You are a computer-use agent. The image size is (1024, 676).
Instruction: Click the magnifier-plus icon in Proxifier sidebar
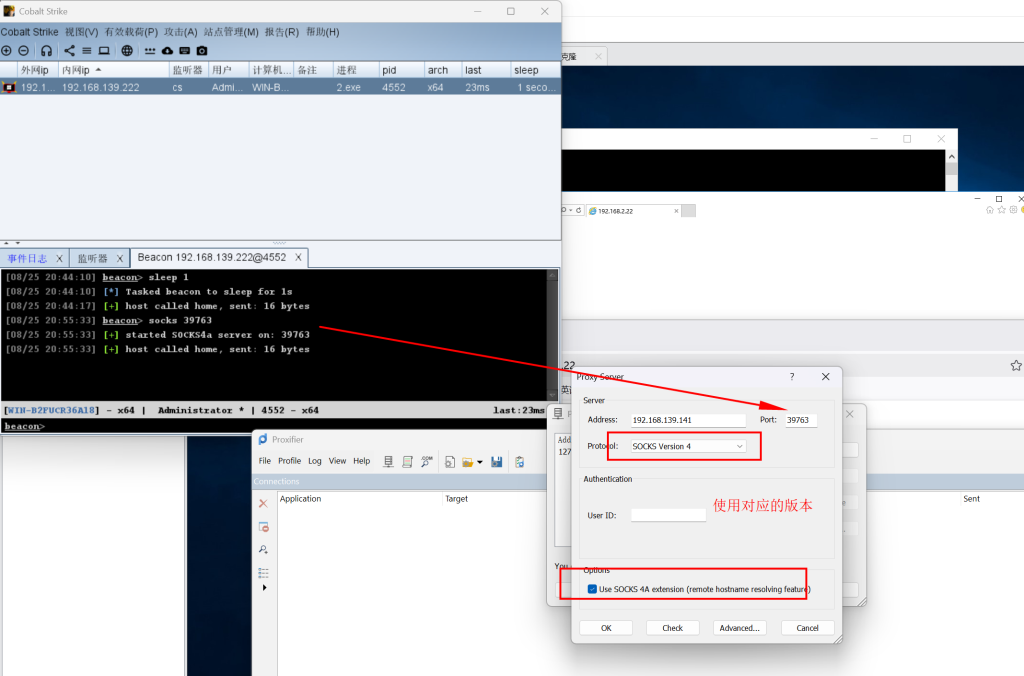pos(263,550)
